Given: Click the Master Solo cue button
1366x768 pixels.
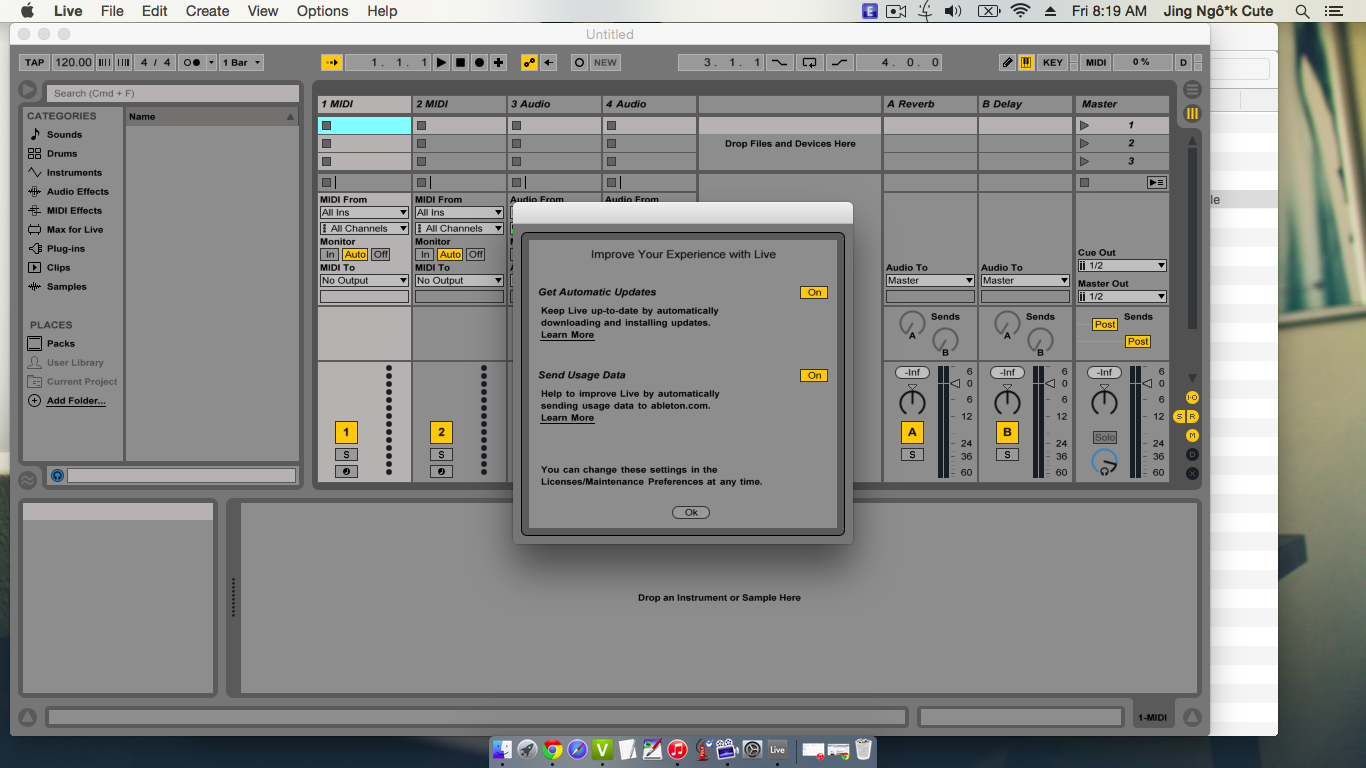Looking at the screenshot, I should point(1104,438).
